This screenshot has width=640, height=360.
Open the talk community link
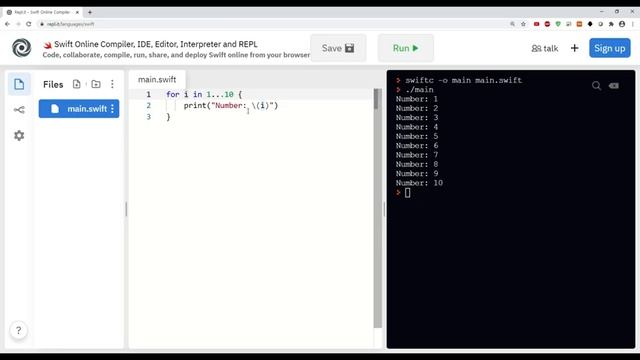click(x=544, y=48)
